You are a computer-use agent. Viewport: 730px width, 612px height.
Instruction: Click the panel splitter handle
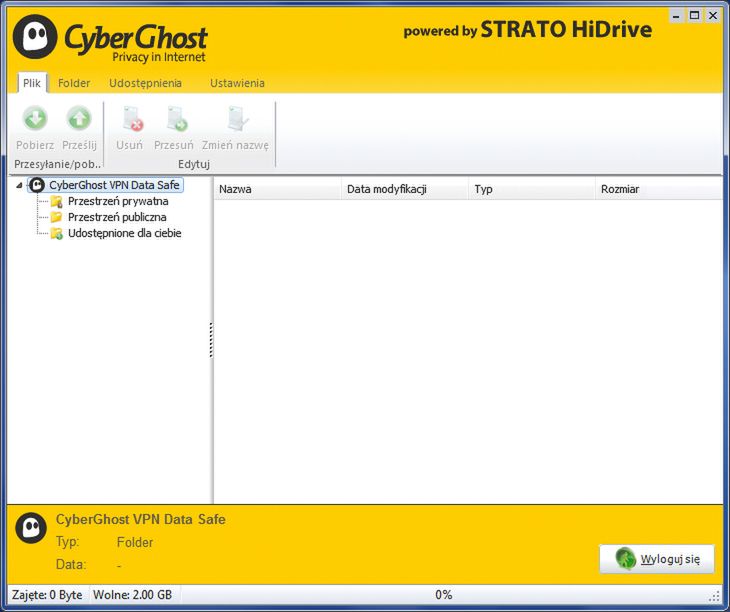pos(211,340)
